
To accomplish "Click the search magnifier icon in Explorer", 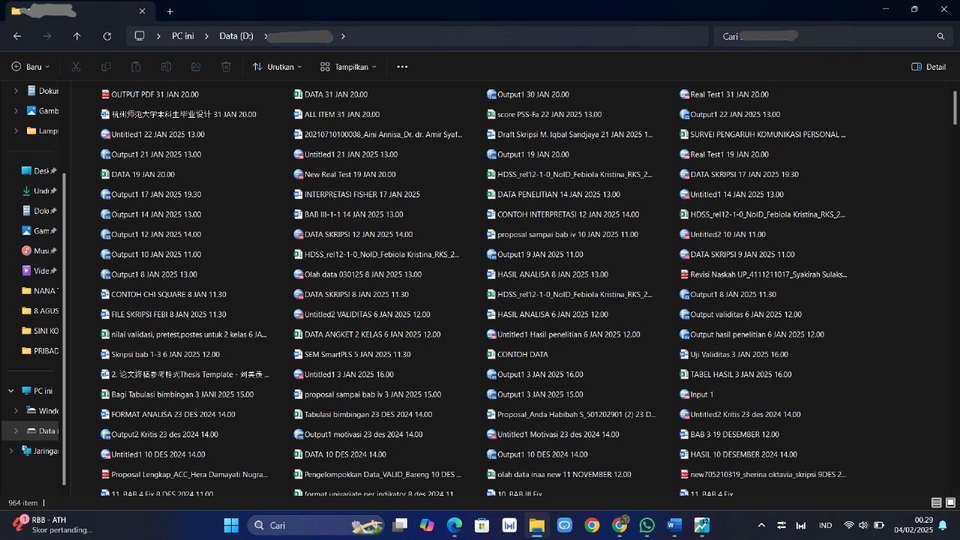I will 940,36.
